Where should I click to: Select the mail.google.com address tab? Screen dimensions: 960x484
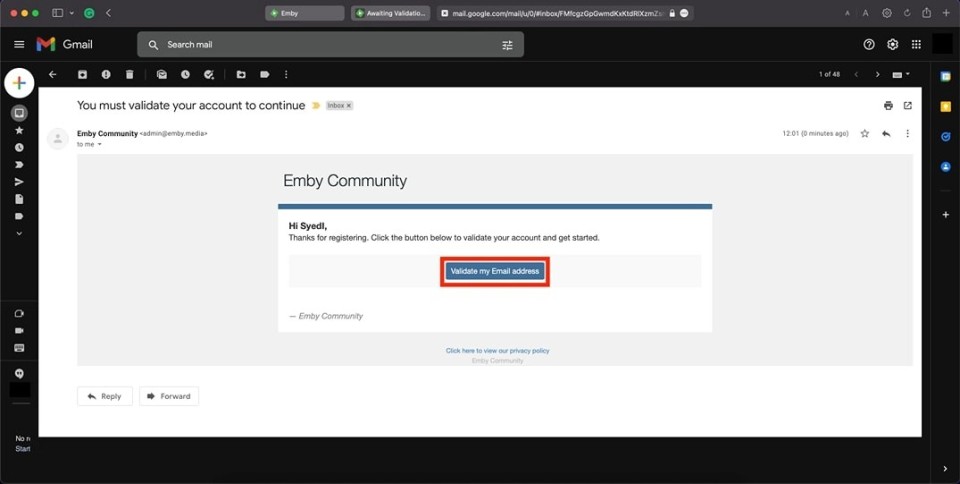click(565, 13)
